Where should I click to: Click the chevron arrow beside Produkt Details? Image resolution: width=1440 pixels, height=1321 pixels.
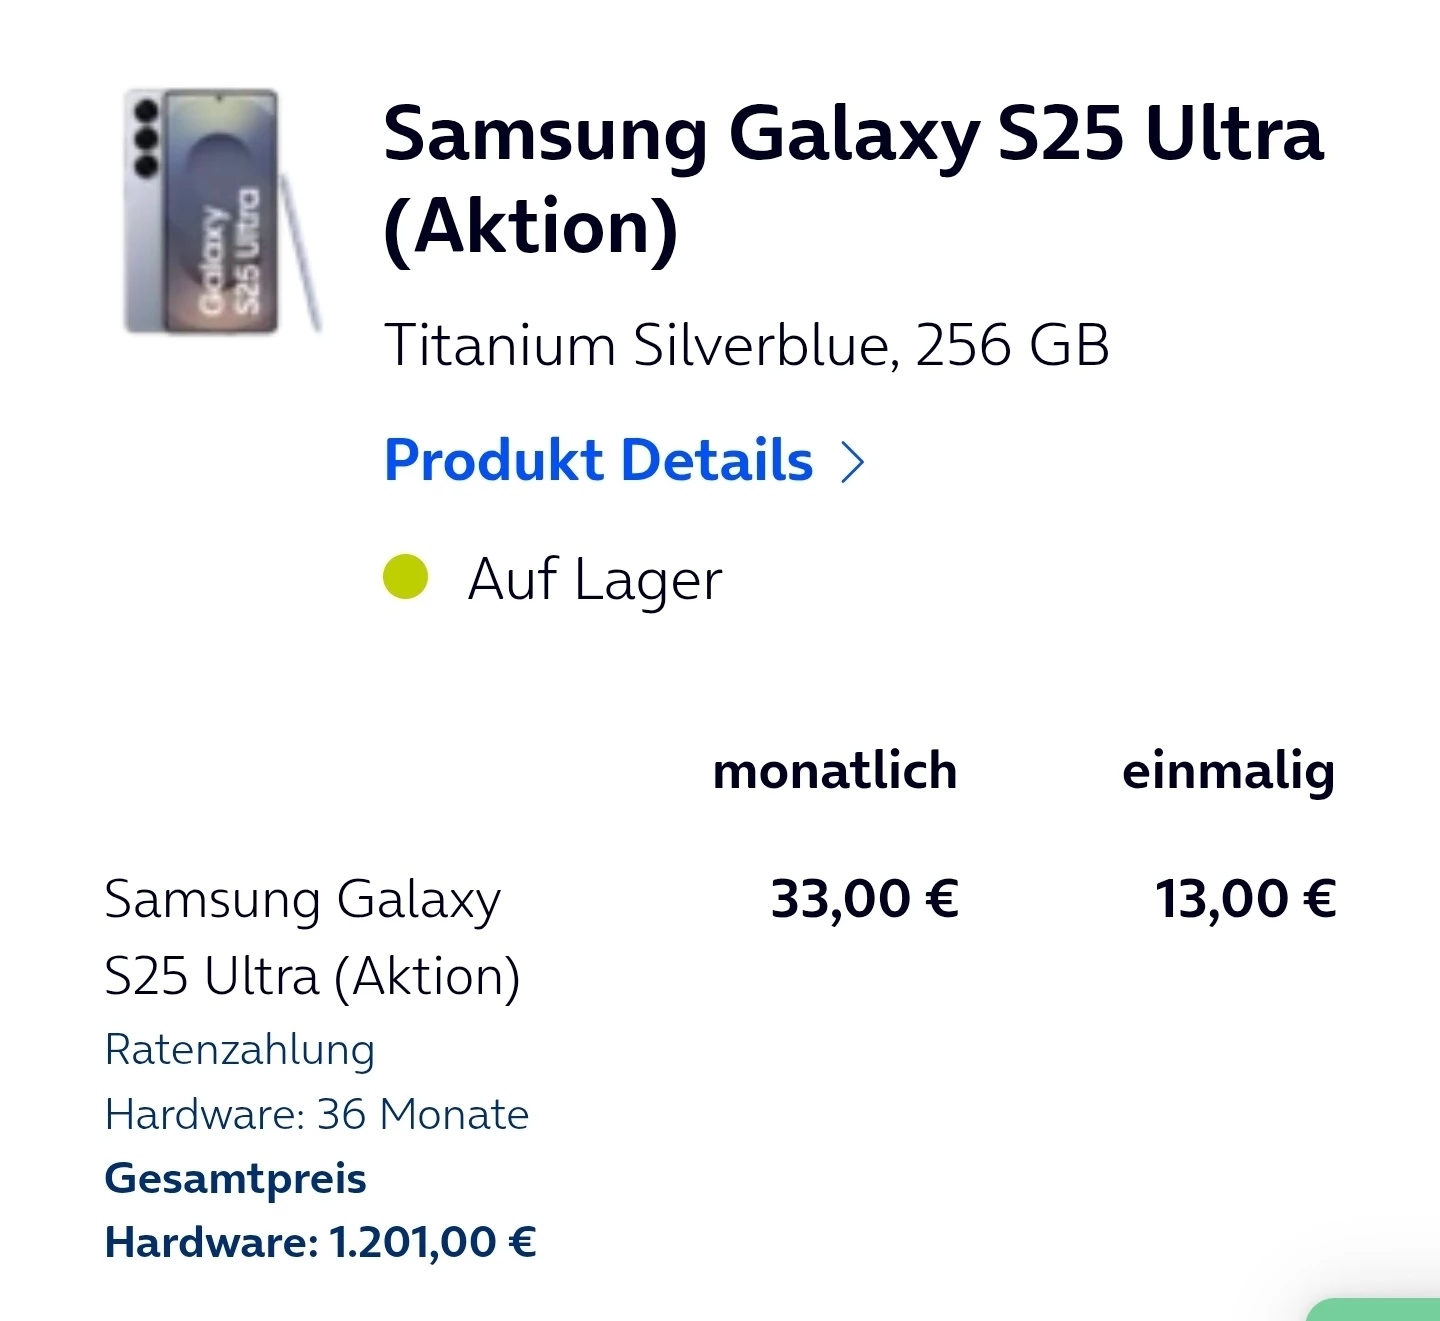coord(852,462)
